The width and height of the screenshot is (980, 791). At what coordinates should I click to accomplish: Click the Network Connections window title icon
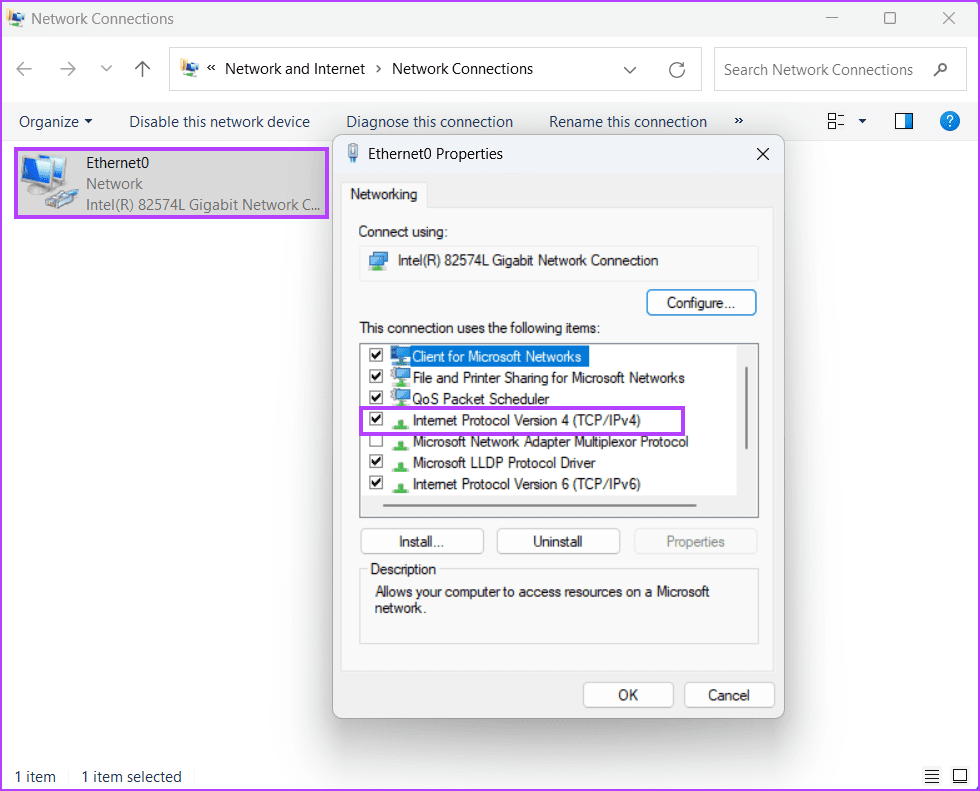pos(16,18)
